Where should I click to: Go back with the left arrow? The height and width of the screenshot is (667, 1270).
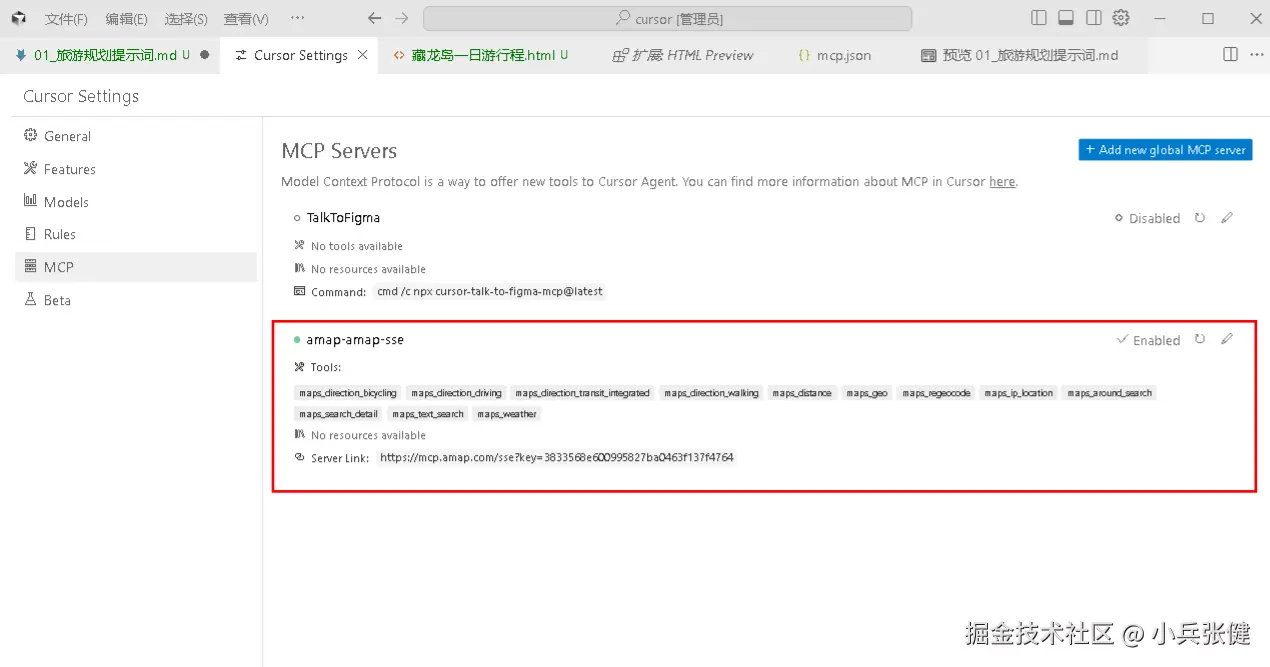click(375, 18)
